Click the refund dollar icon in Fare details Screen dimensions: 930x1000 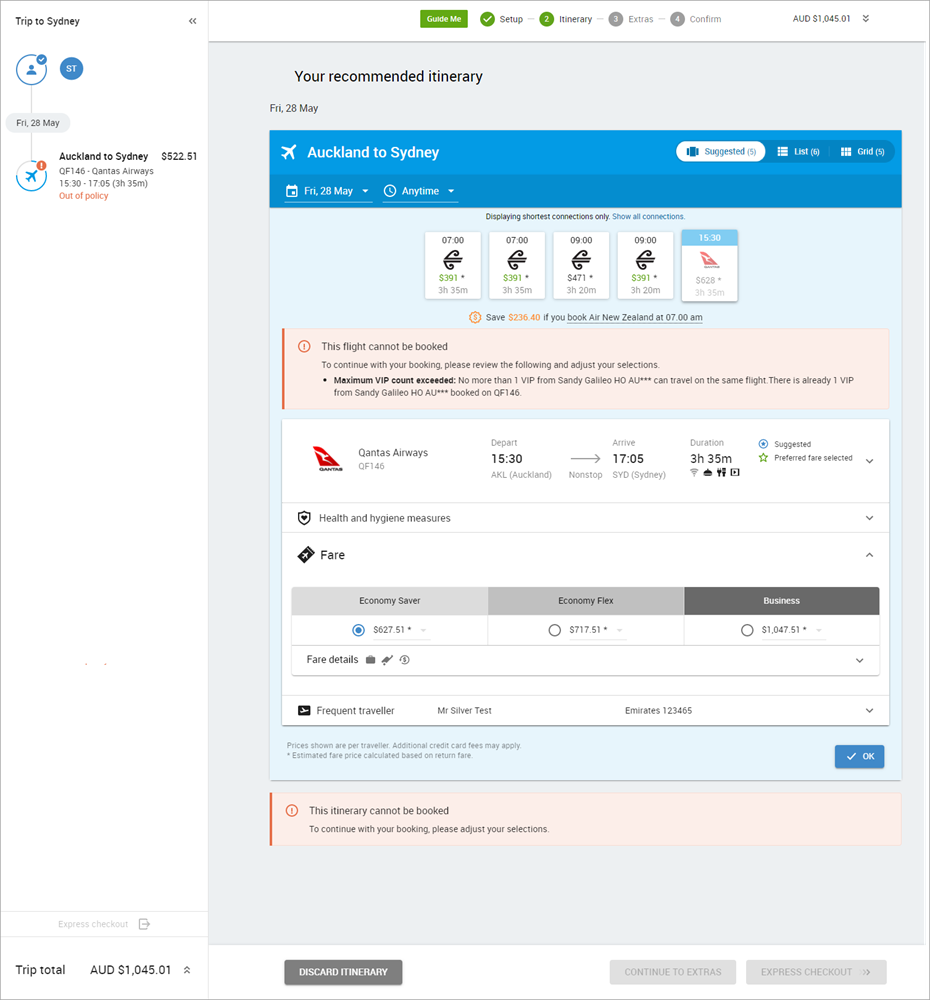click(x=404, y=659)
